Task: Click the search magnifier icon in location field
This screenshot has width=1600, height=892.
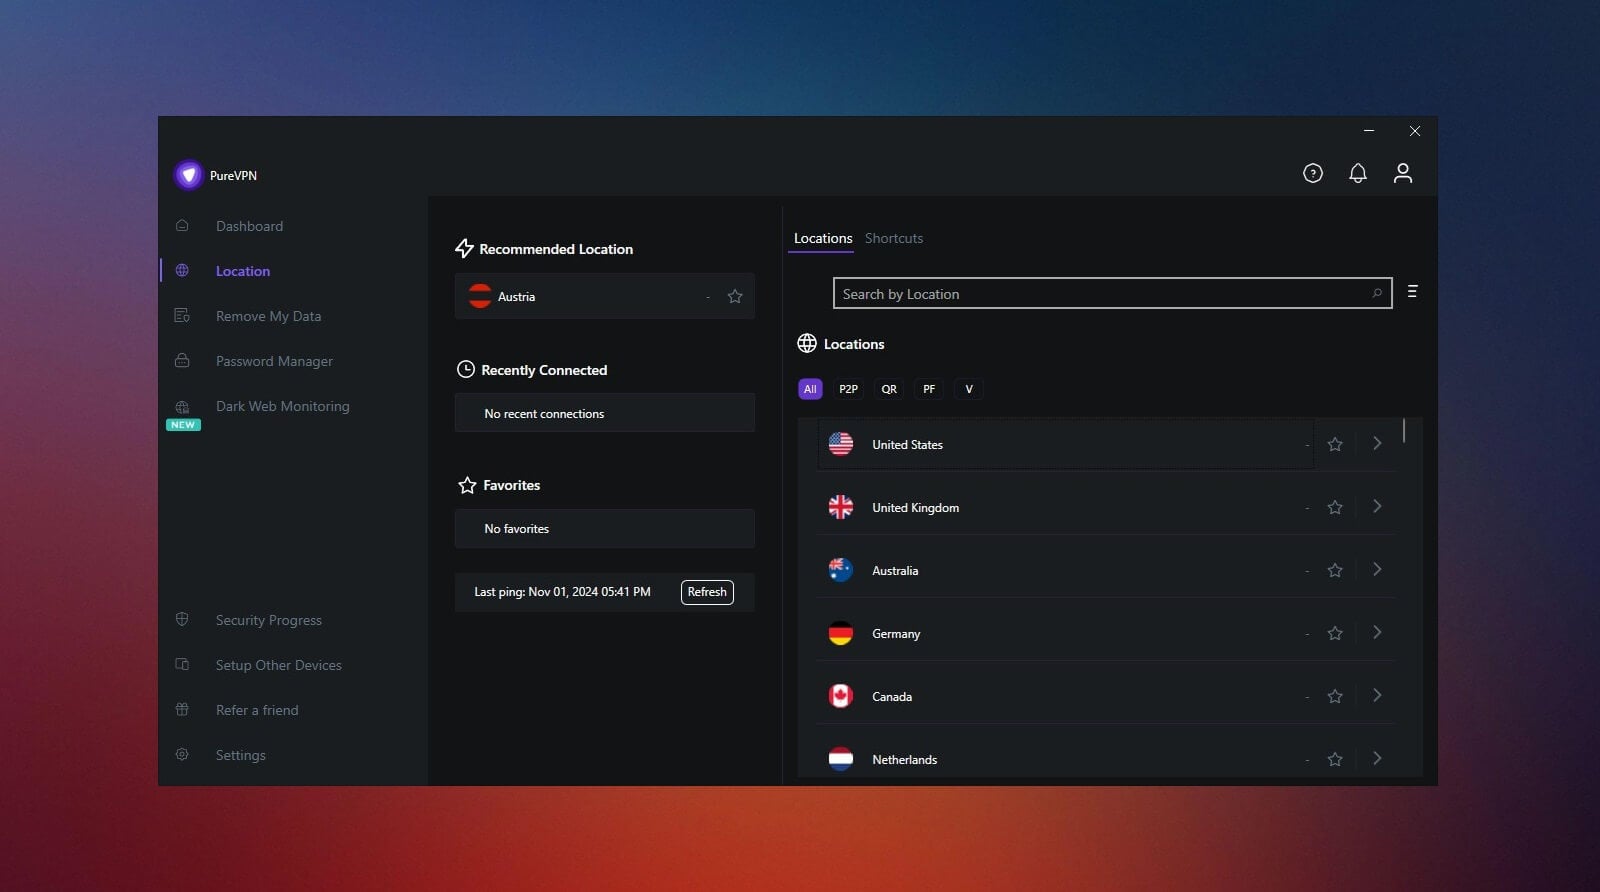Action: [x=1377, y=293]
